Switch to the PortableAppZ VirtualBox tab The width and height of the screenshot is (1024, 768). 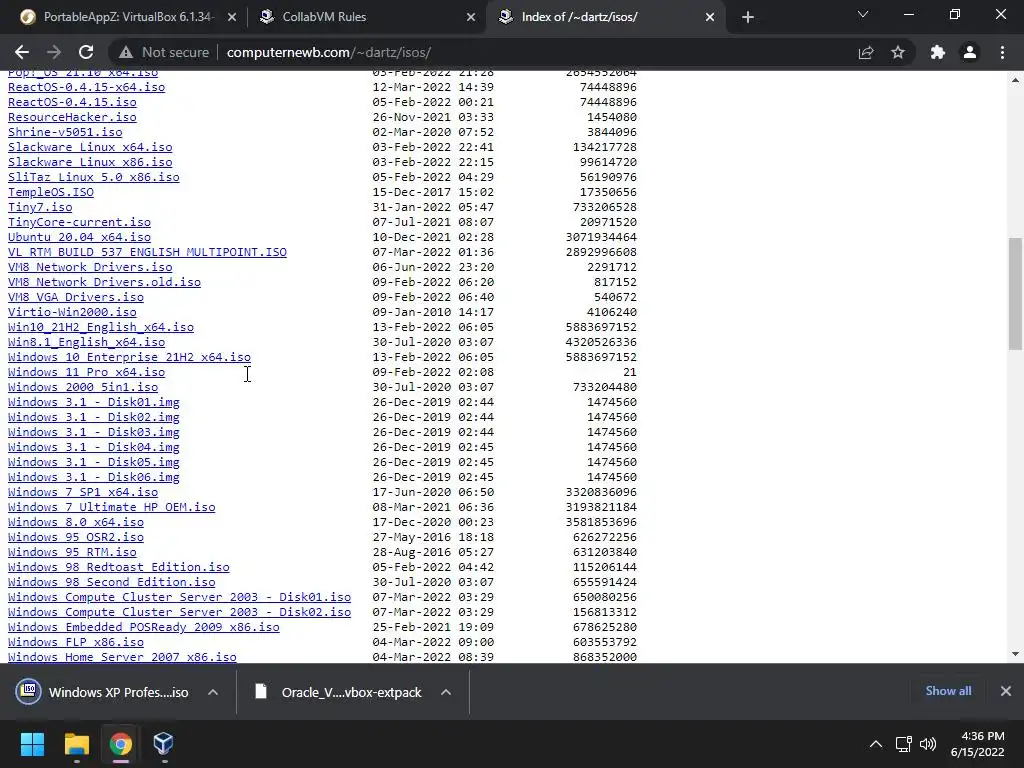tap(129, 17)
